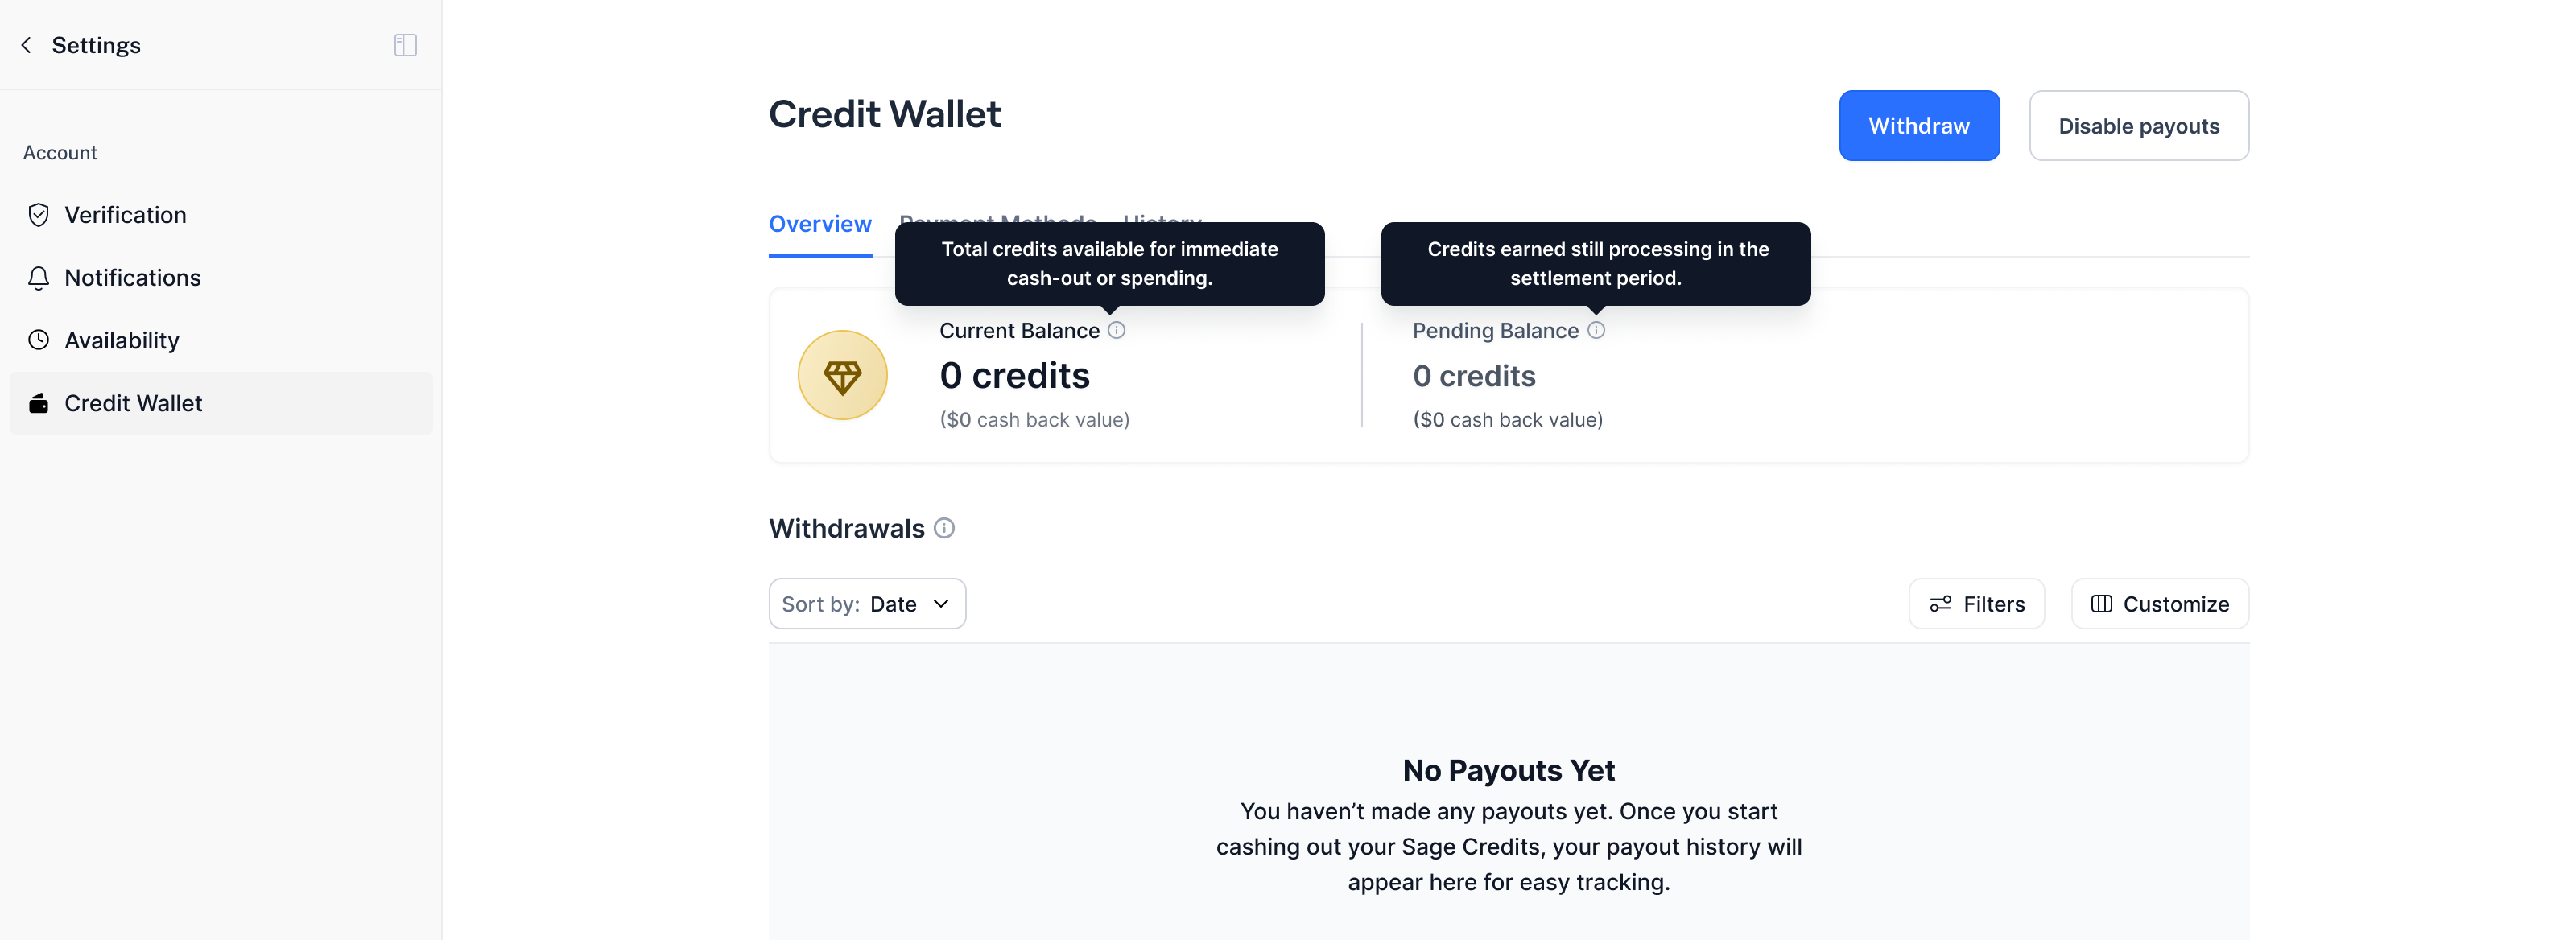Click info icon next to Withdrawals heading
The image size is (2576, 940).
944,528
